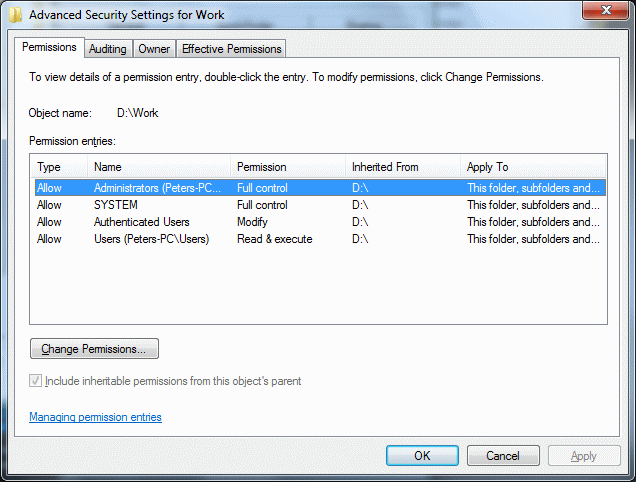Select the Effective Permissions tab

click(232, 48)
